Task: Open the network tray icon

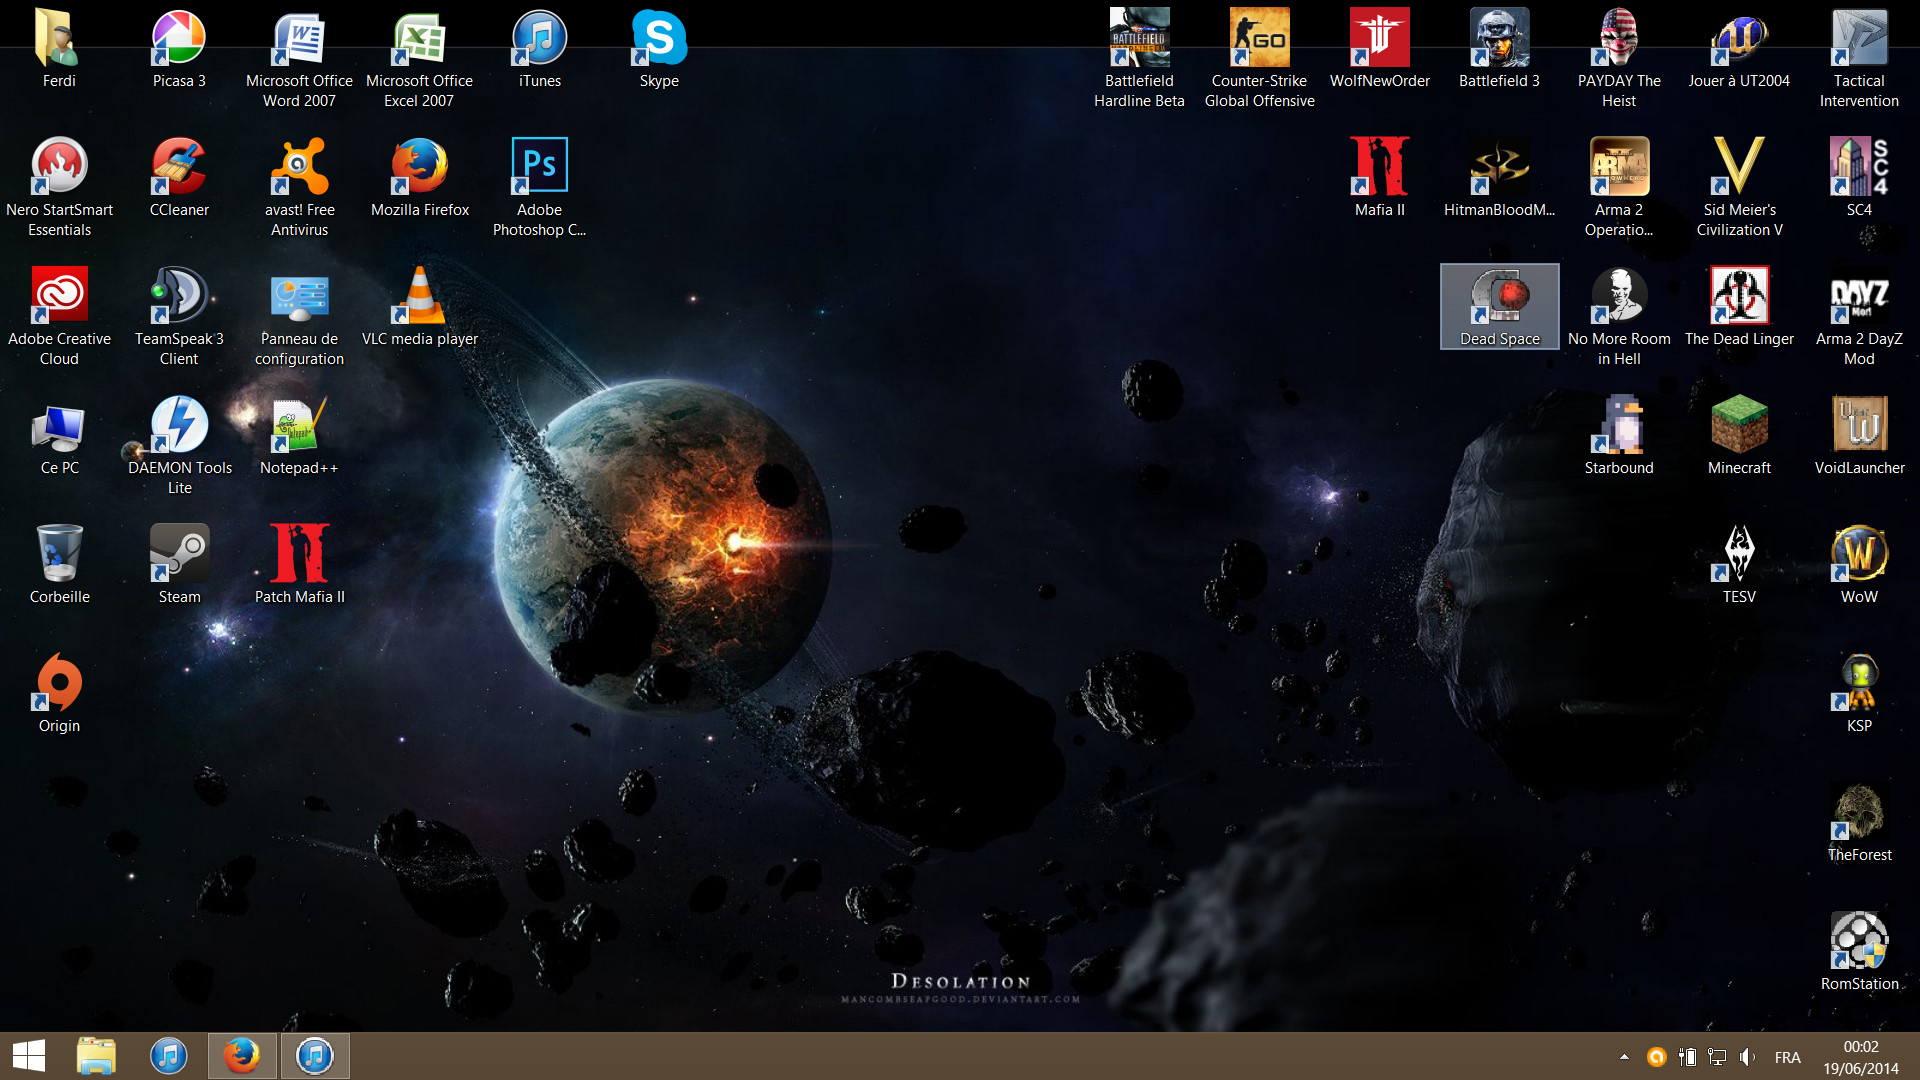Action: click(x=1717, y=1057)
